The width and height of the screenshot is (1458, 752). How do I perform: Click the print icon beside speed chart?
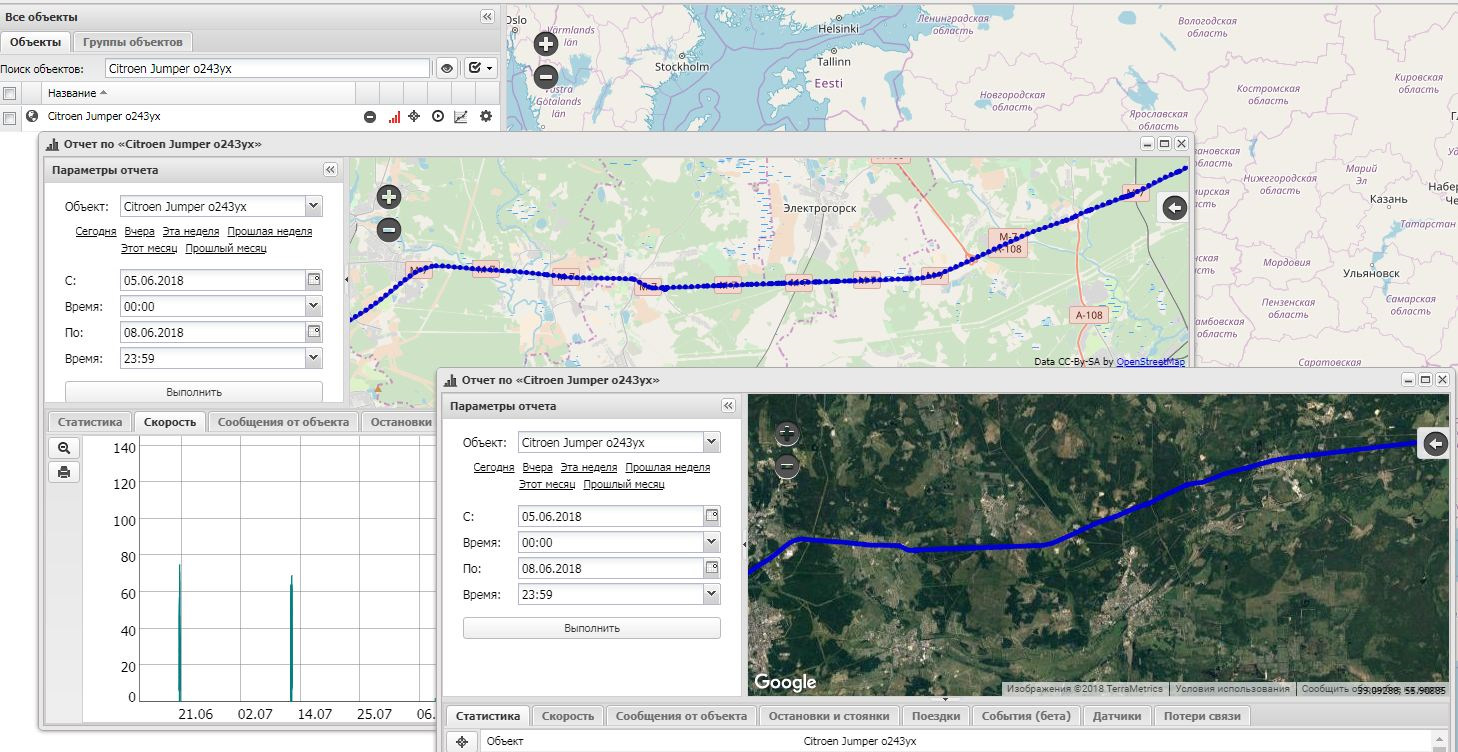[x=64, y=472]
